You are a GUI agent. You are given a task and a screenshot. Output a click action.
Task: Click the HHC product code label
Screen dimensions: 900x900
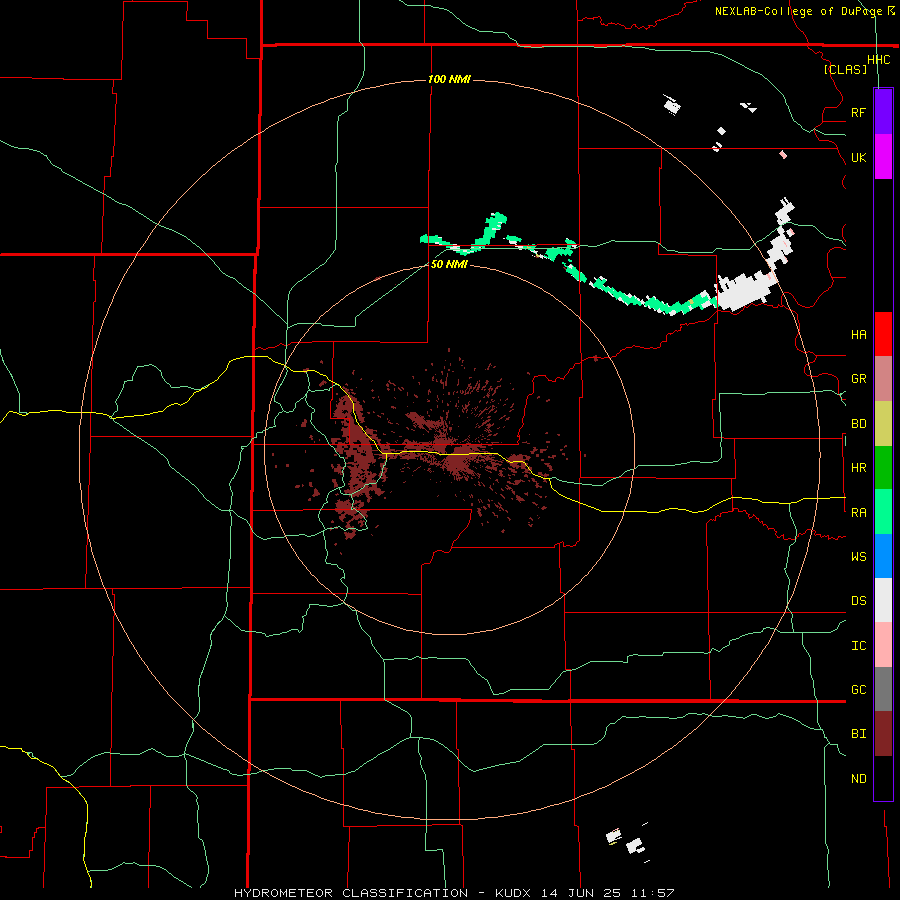(x=879, y=60)
